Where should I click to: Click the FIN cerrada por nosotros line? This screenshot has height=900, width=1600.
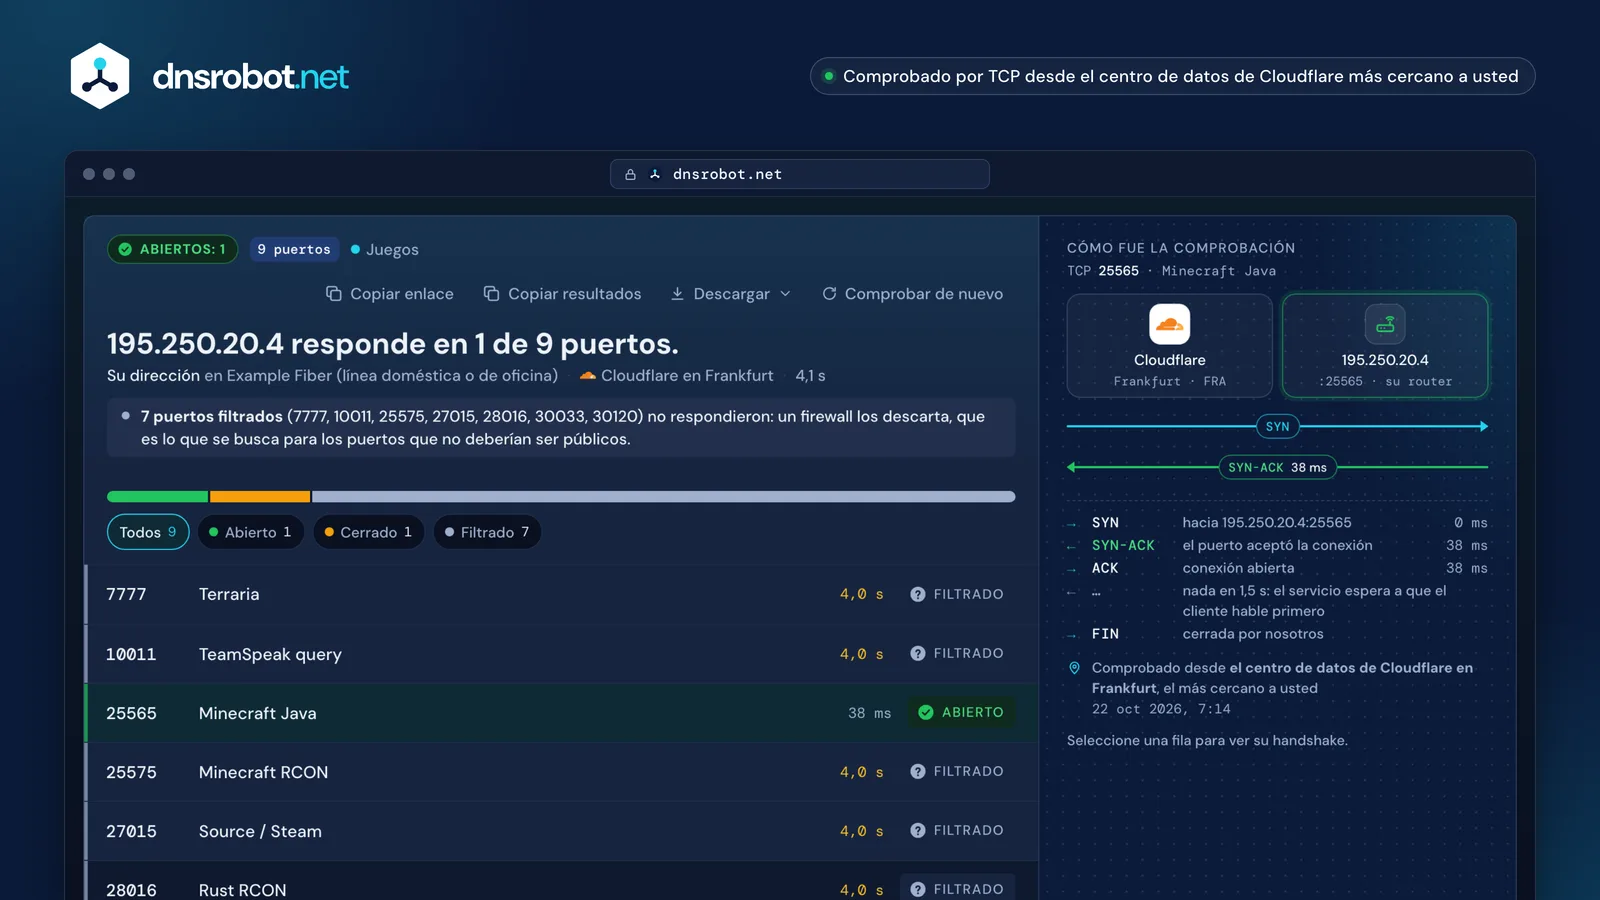(1277, 634)
